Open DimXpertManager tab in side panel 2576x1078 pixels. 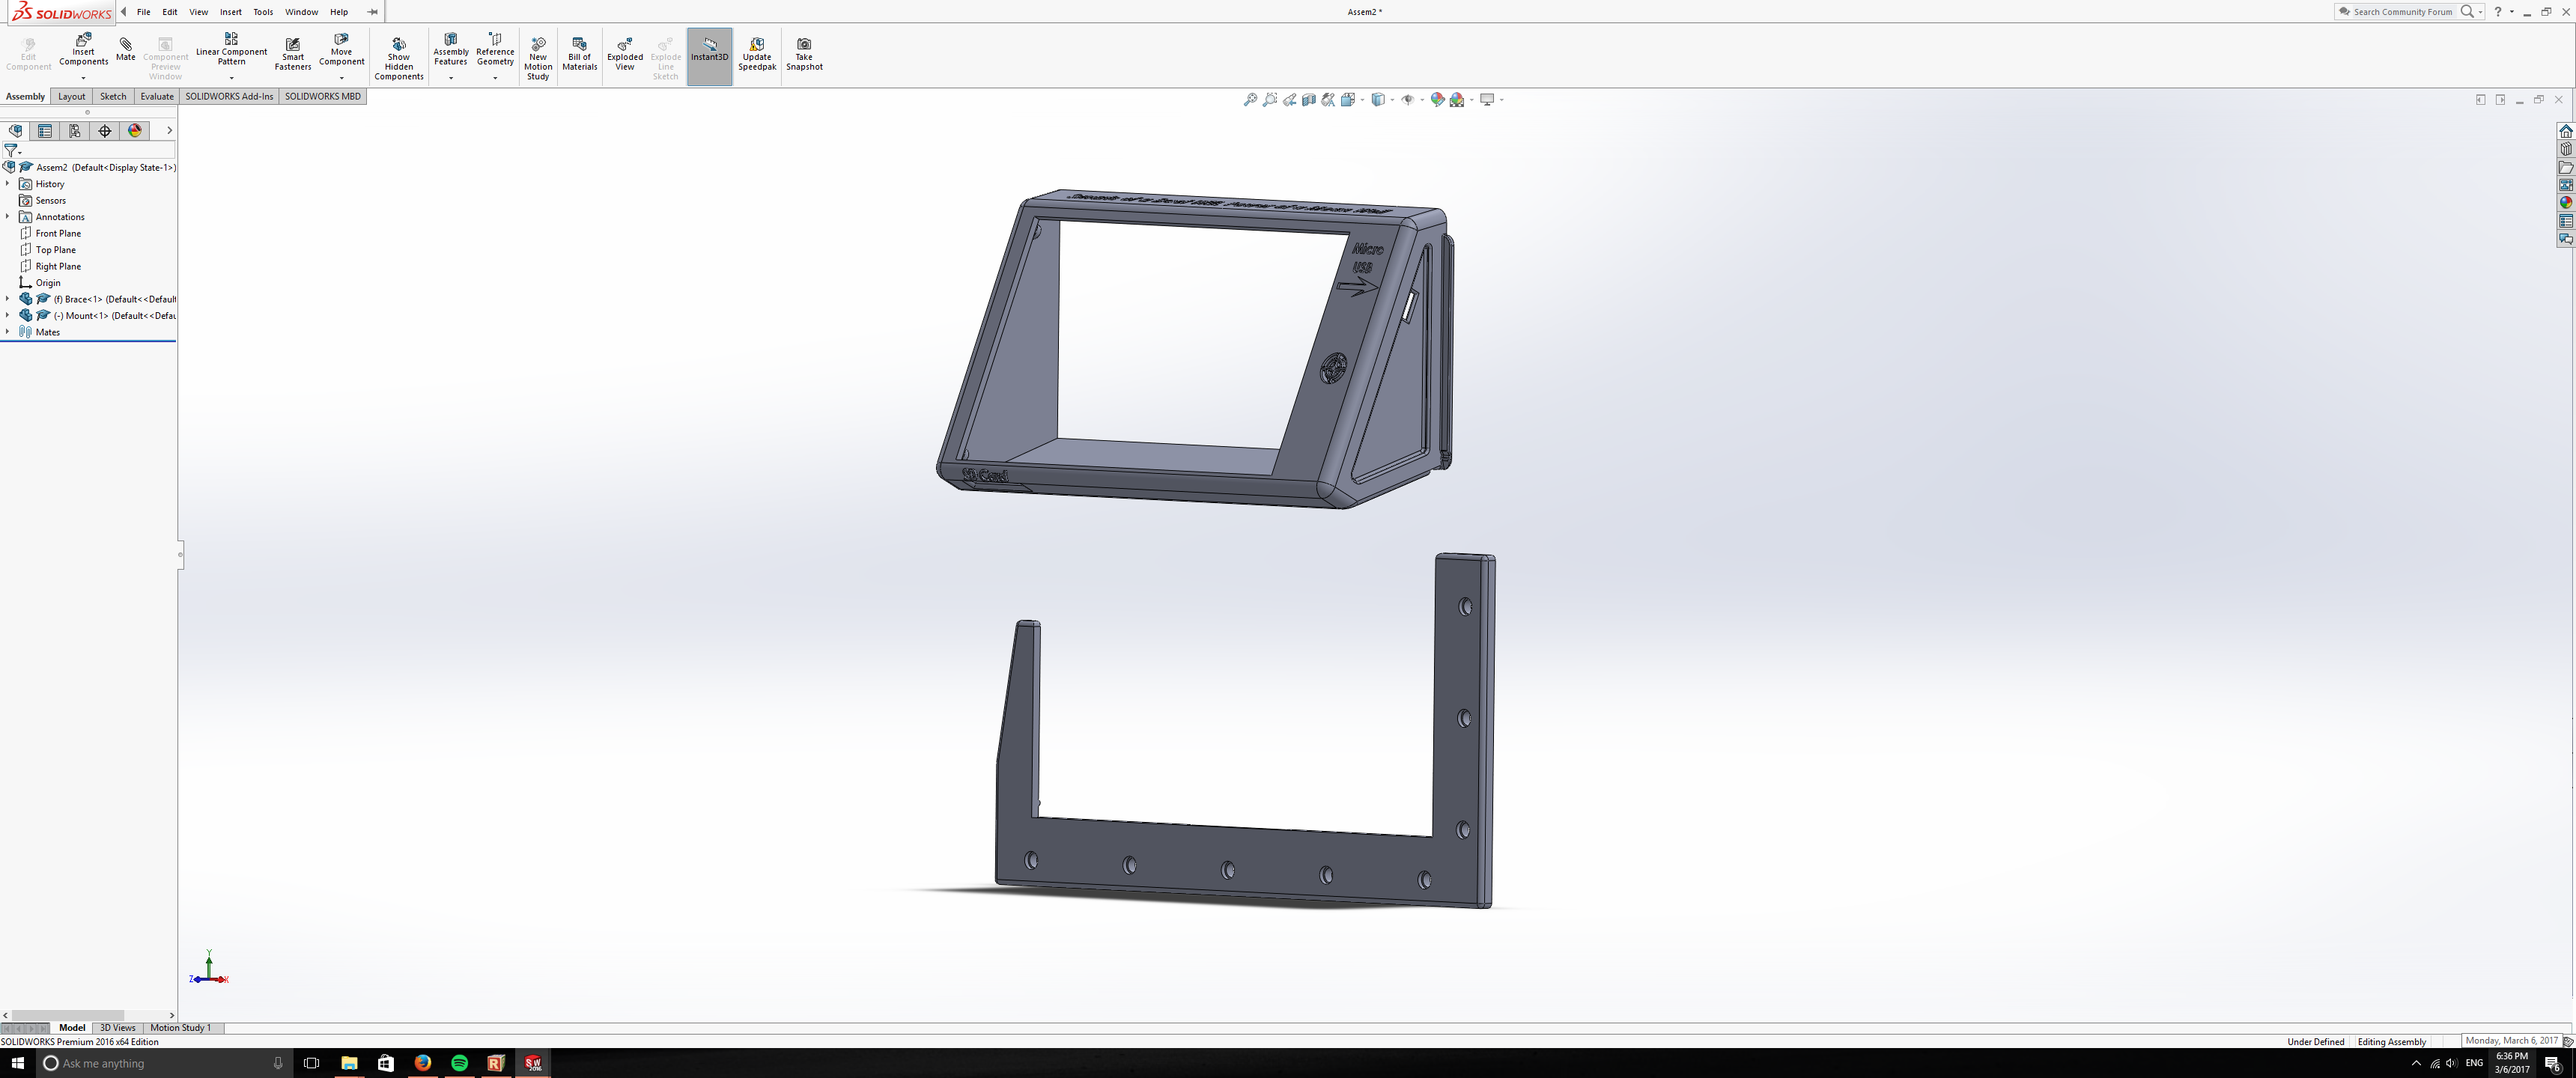point(105,131)
